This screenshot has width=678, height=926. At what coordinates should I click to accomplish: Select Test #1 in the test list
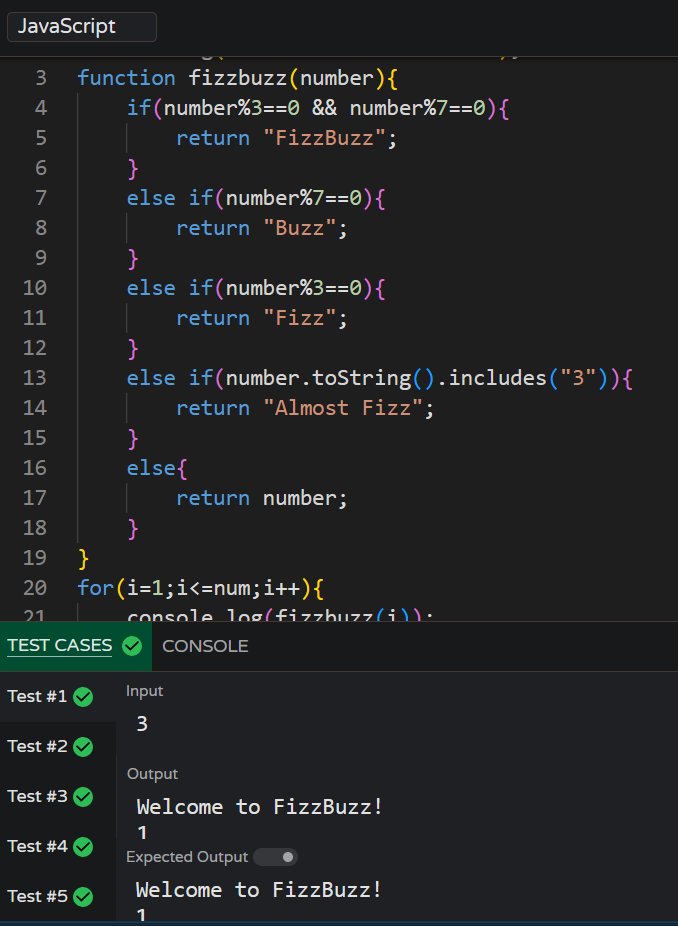click(58, 697)
